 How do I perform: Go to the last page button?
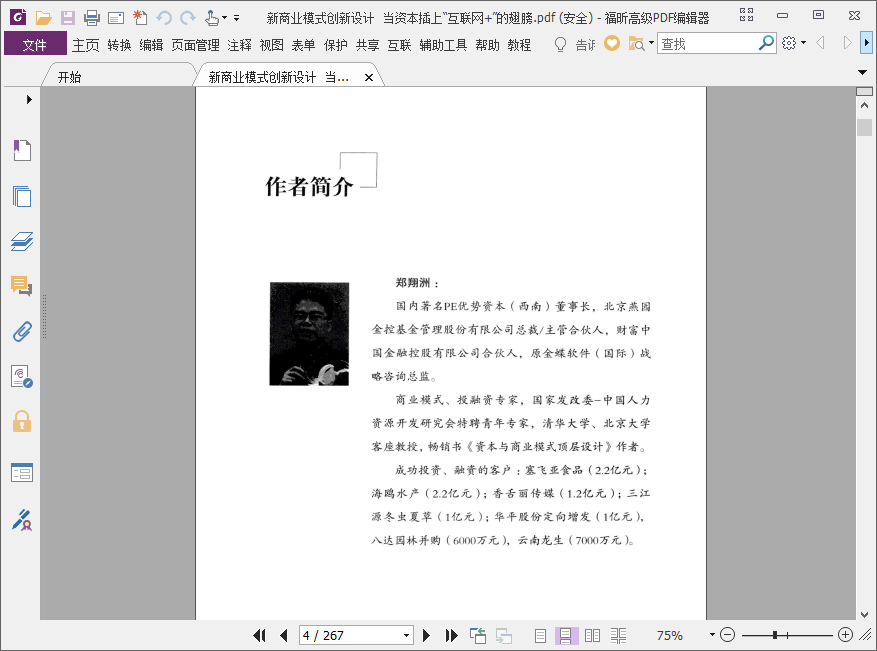(451, 635)
